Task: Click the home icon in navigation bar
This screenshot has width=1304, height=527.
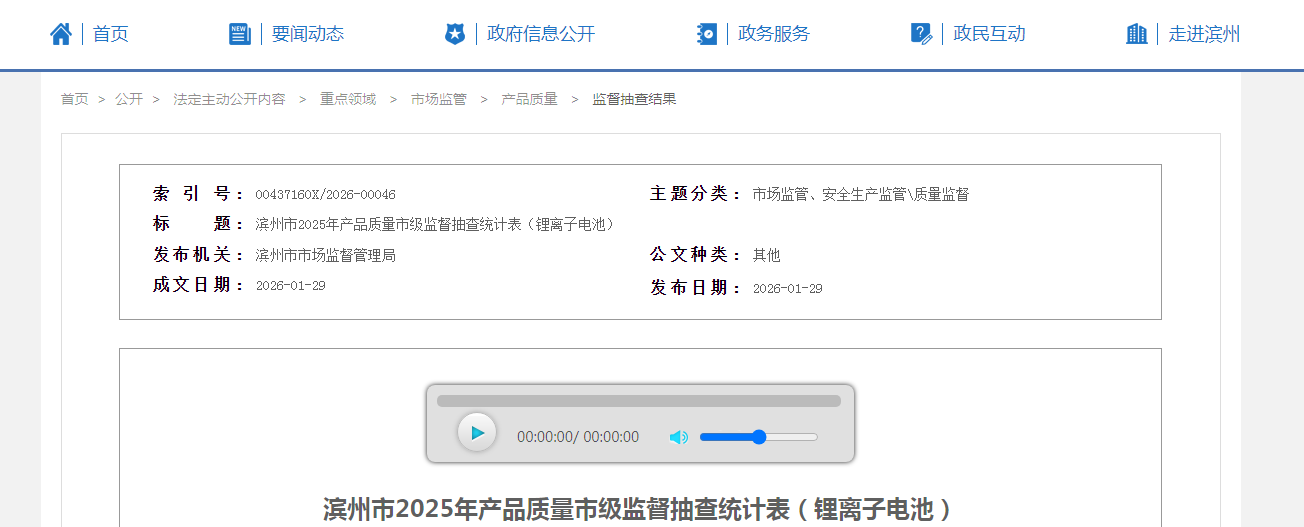Action: (61, 34)
